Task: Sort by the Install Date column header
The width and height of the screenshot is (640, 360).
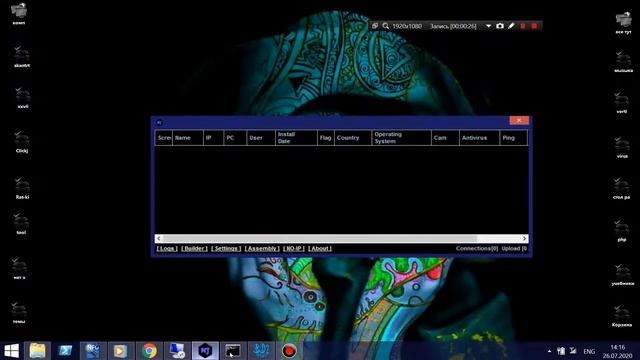Action: pos(296,138)
